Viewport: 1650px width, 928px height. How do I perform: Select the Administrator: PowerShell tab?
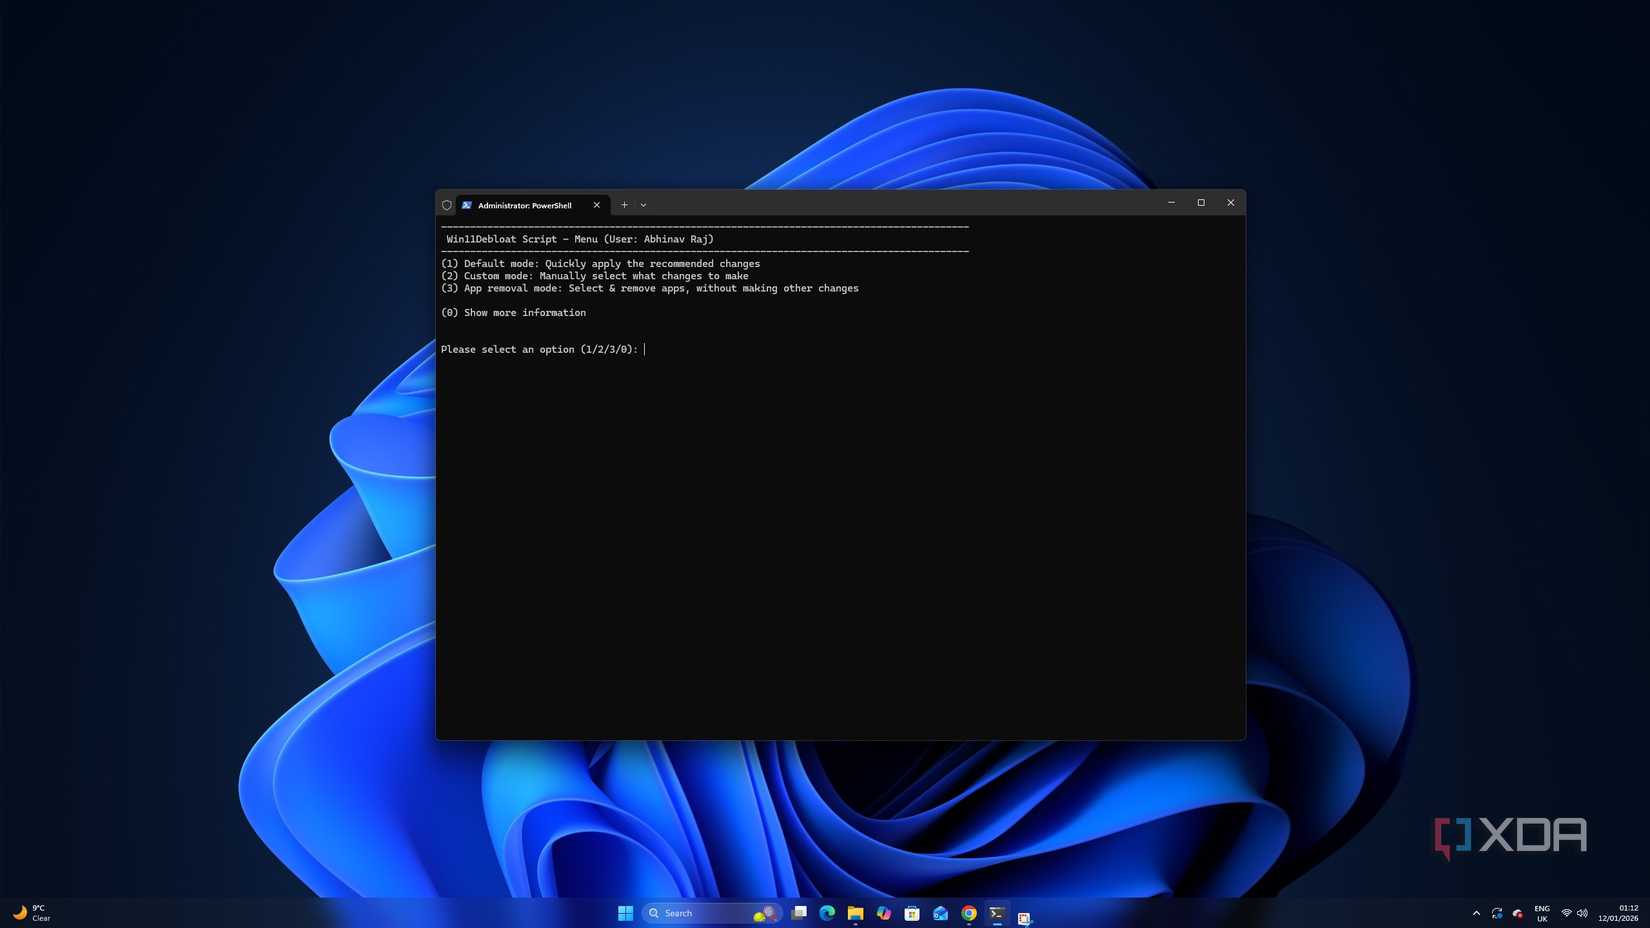(x=533, y=205)
